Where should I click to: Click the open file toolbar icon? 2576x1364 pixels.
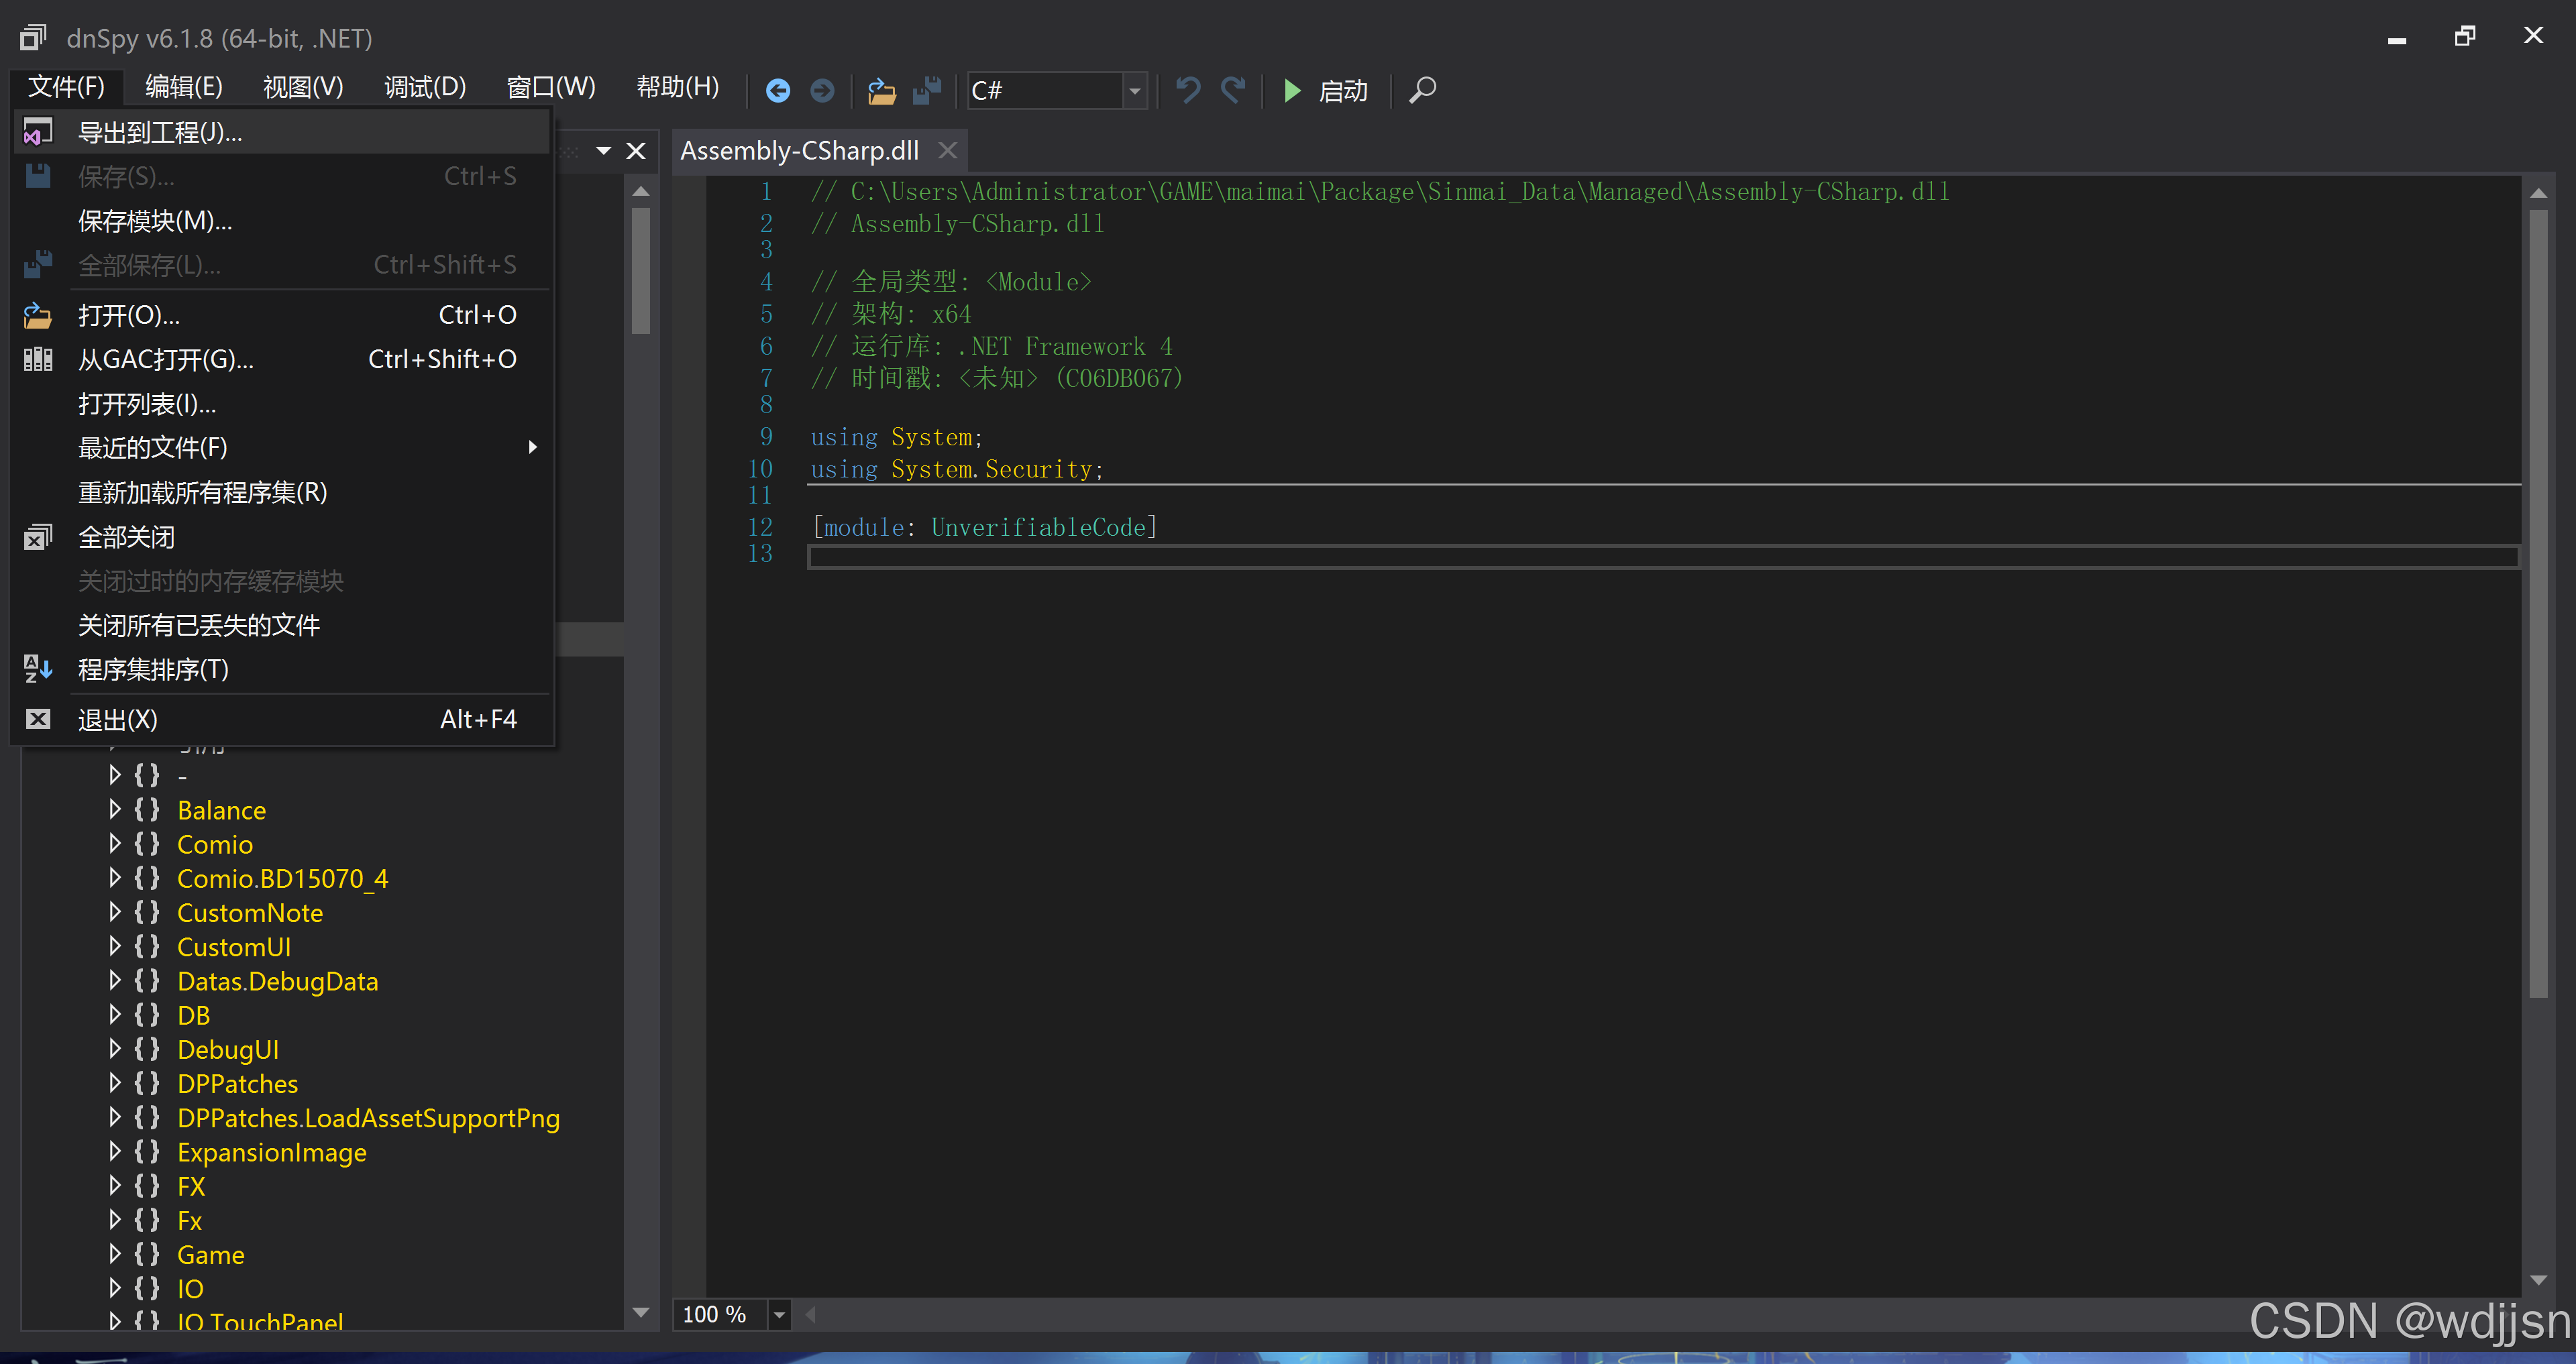point(881,91)
